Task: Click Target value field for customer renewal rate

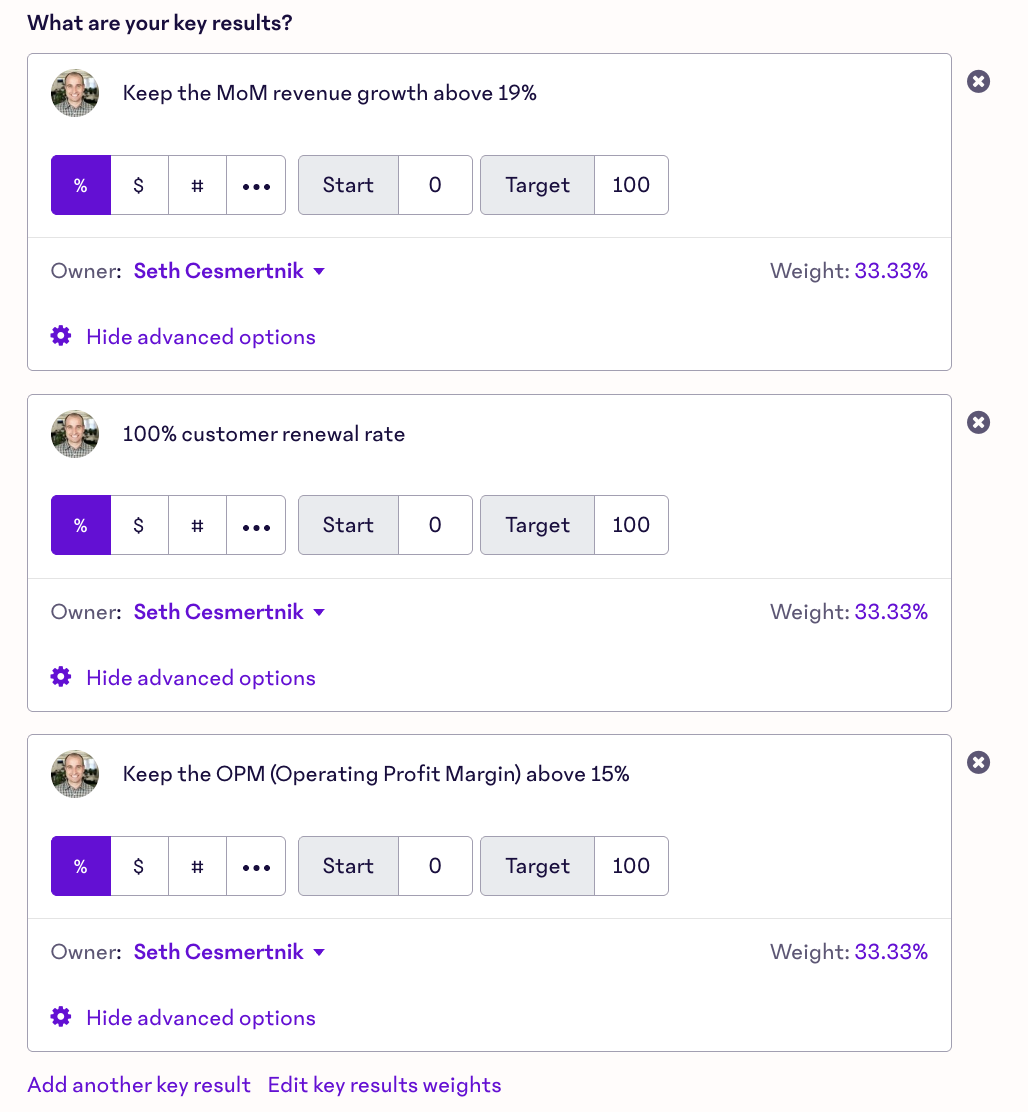Action: [x=631, y=525]
